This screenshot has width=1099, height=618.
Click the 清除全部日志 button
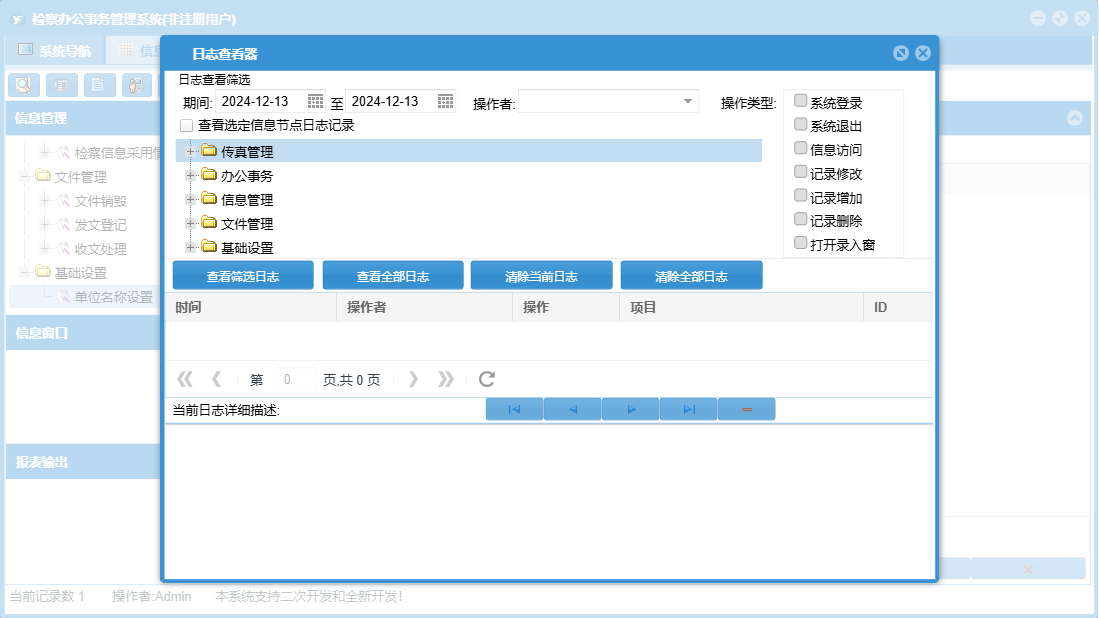pyautogui.click(x=691, y=276)
